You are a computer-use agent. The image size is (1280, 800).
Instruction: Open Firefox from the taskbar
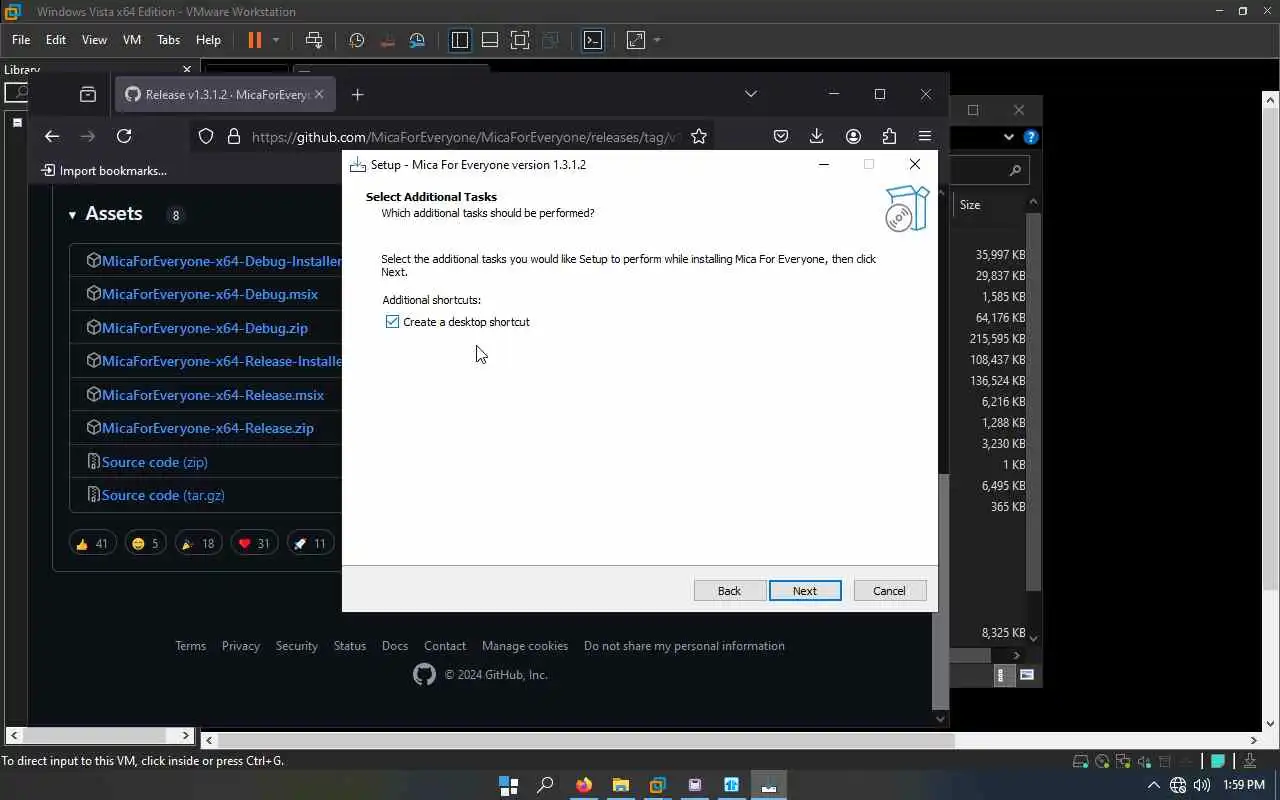coord(583,785)
